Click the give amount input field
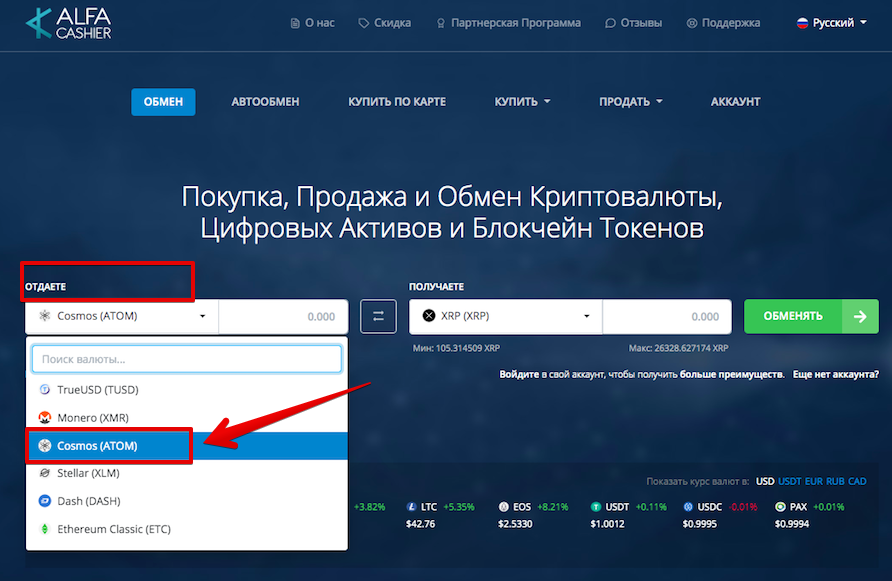The image size is (892, 581). [x=283, y=316]
